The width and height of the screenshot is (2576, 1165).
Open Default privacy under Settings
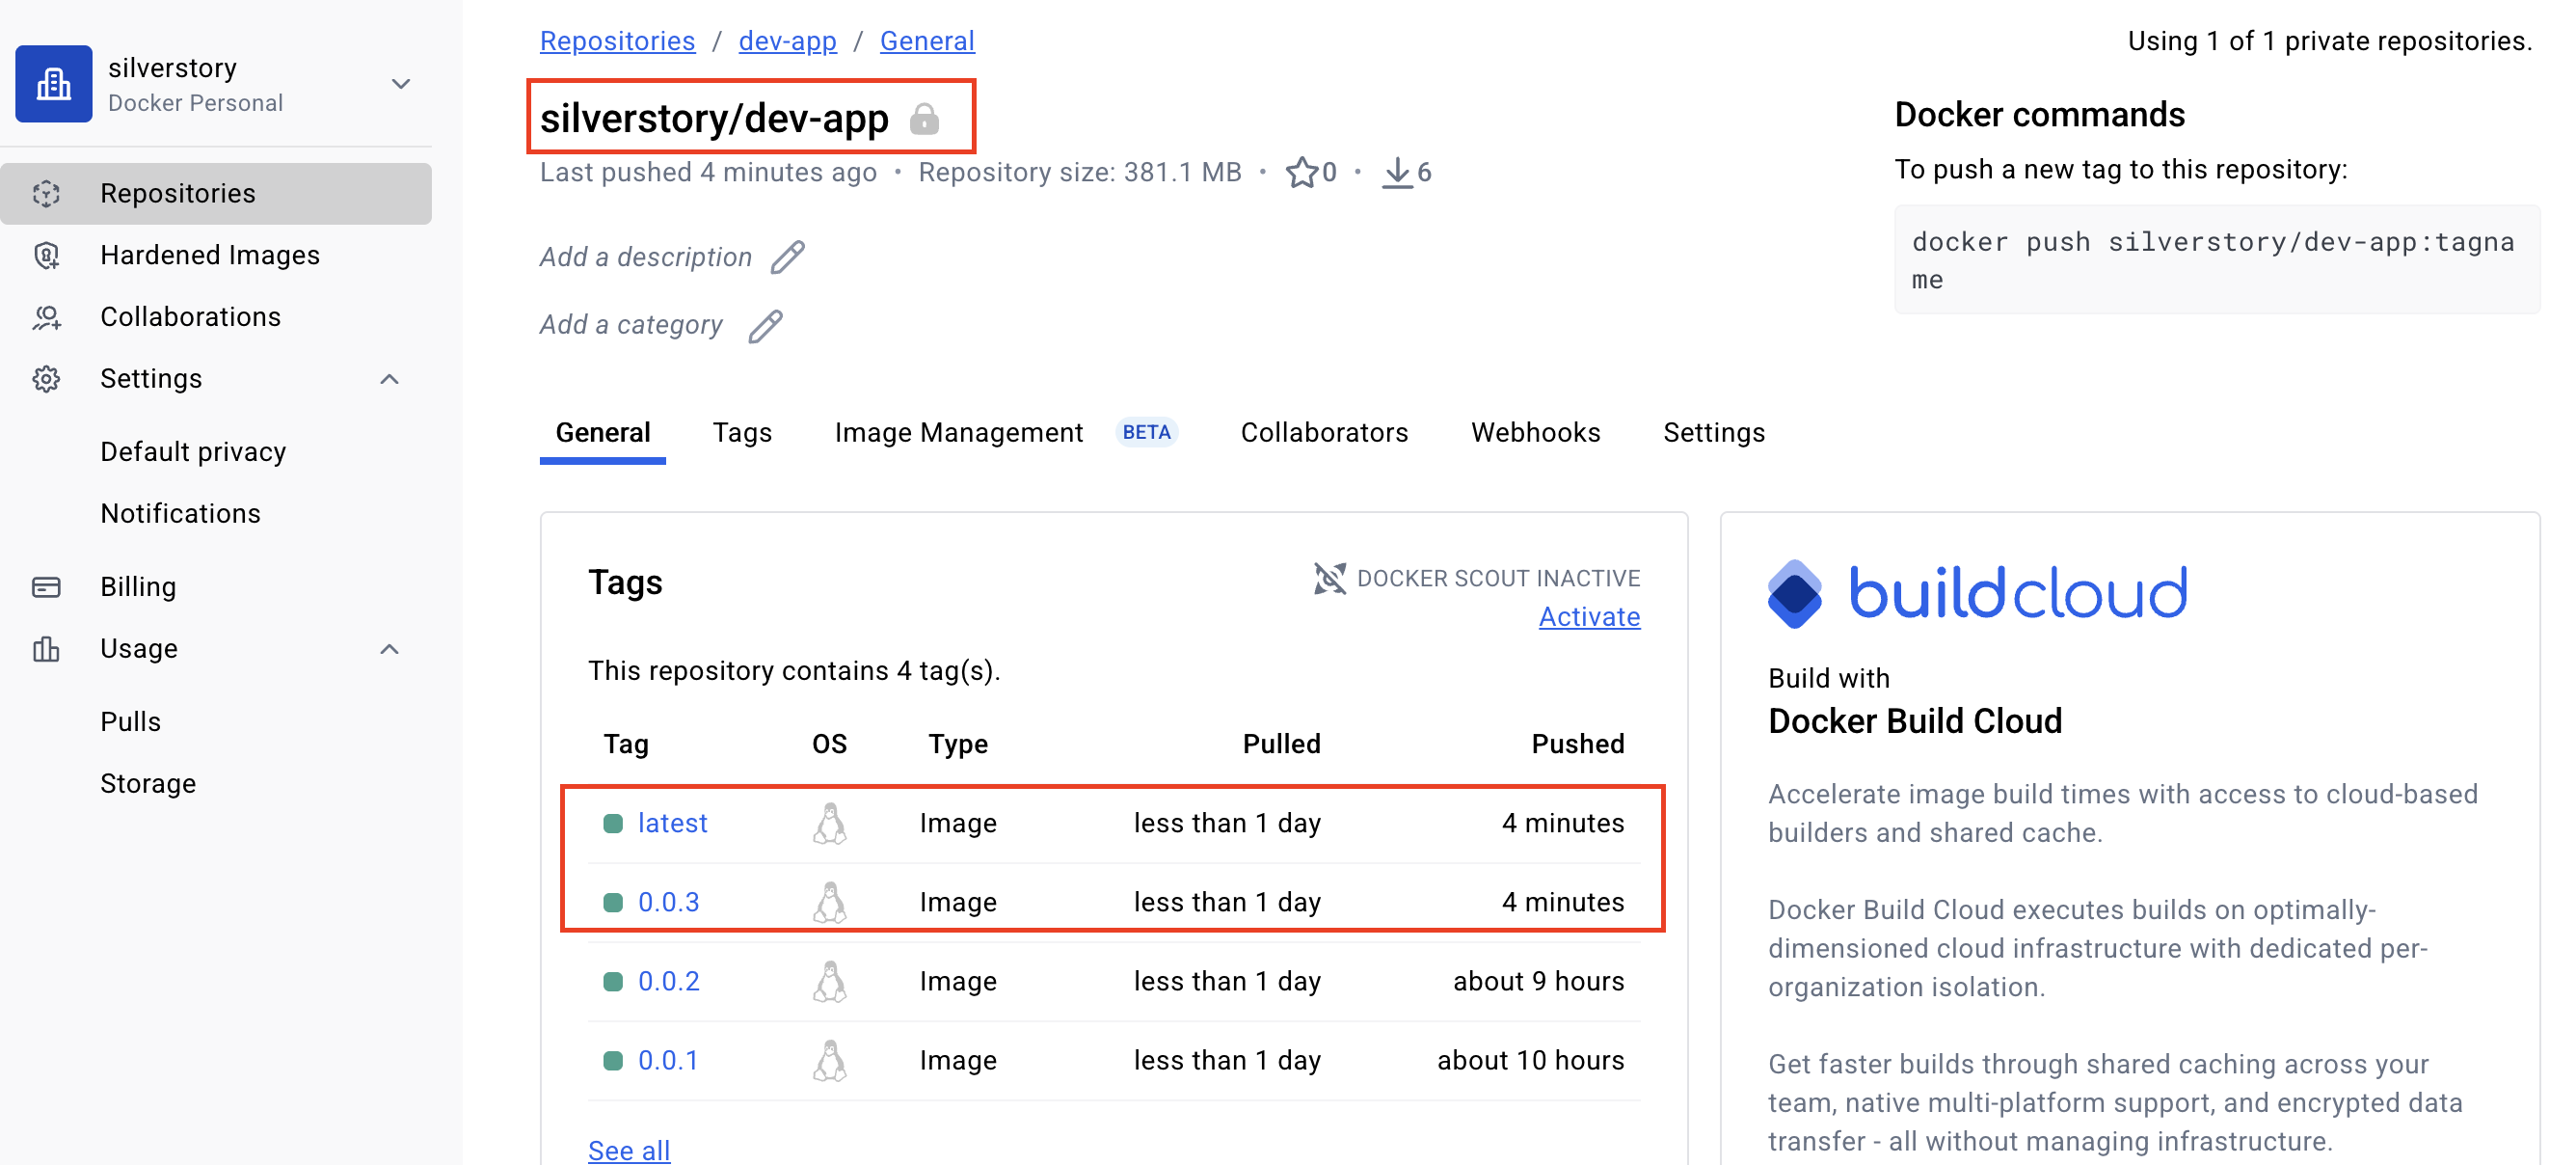(x=193, y=452)
